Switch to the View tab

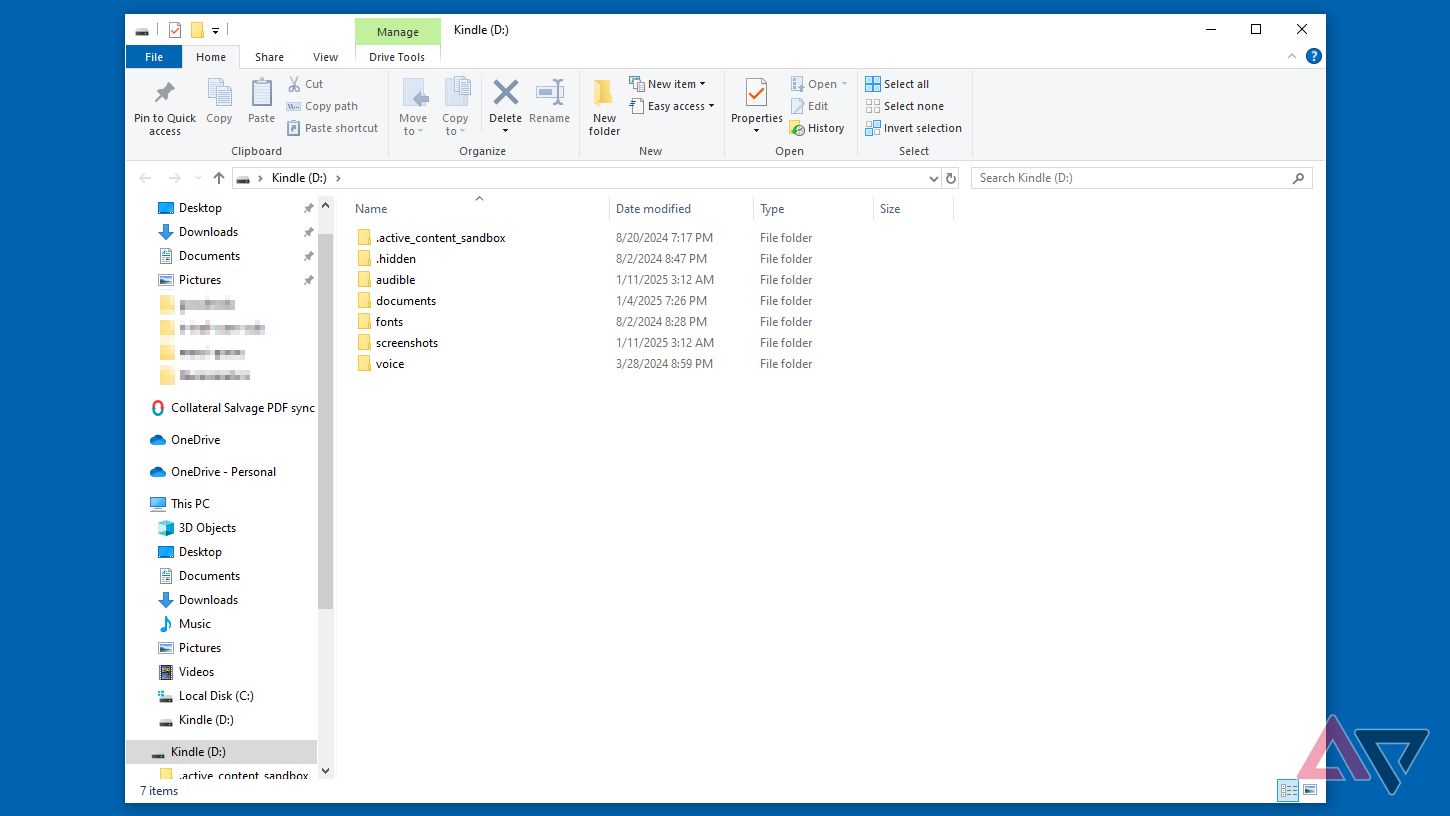(325, 57)
